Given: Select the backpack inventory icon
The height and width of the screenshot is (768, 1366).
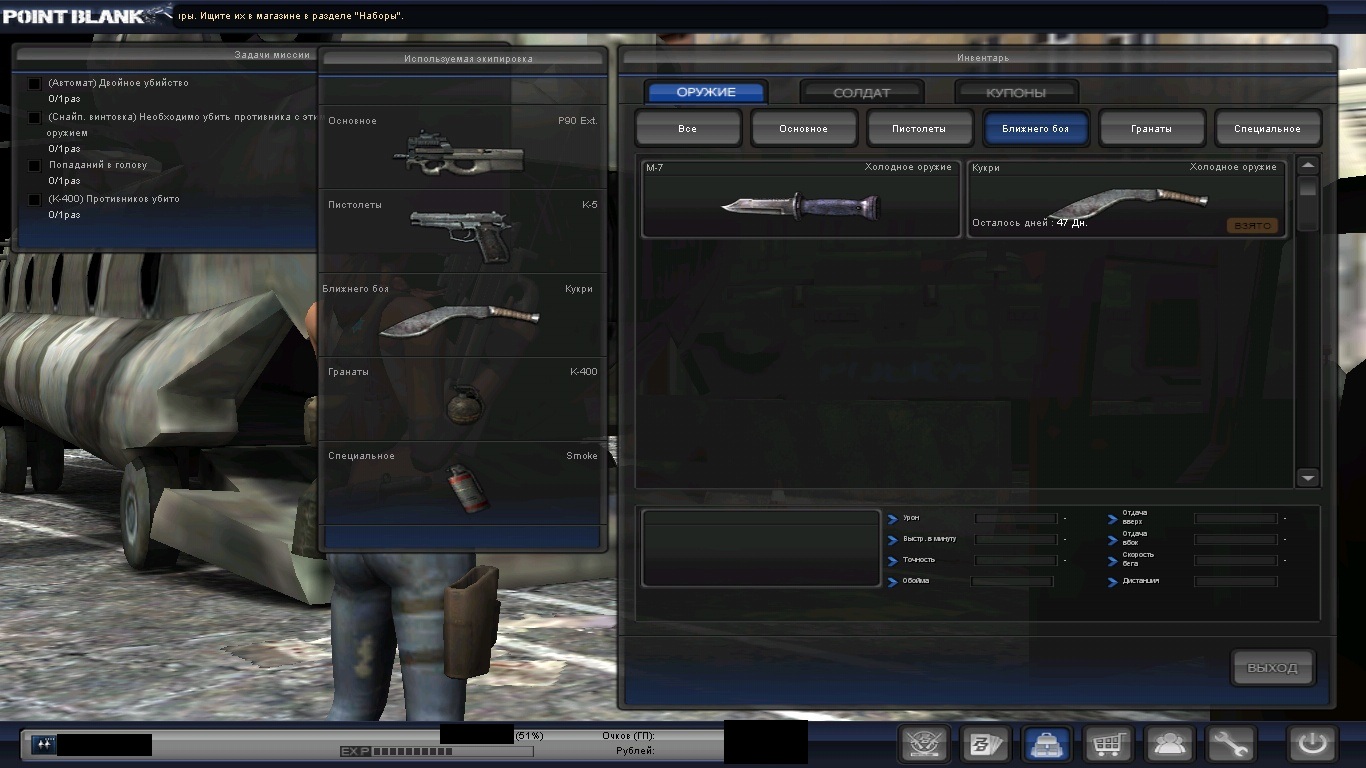Looking at the screenshot, I should (1047, 744).
